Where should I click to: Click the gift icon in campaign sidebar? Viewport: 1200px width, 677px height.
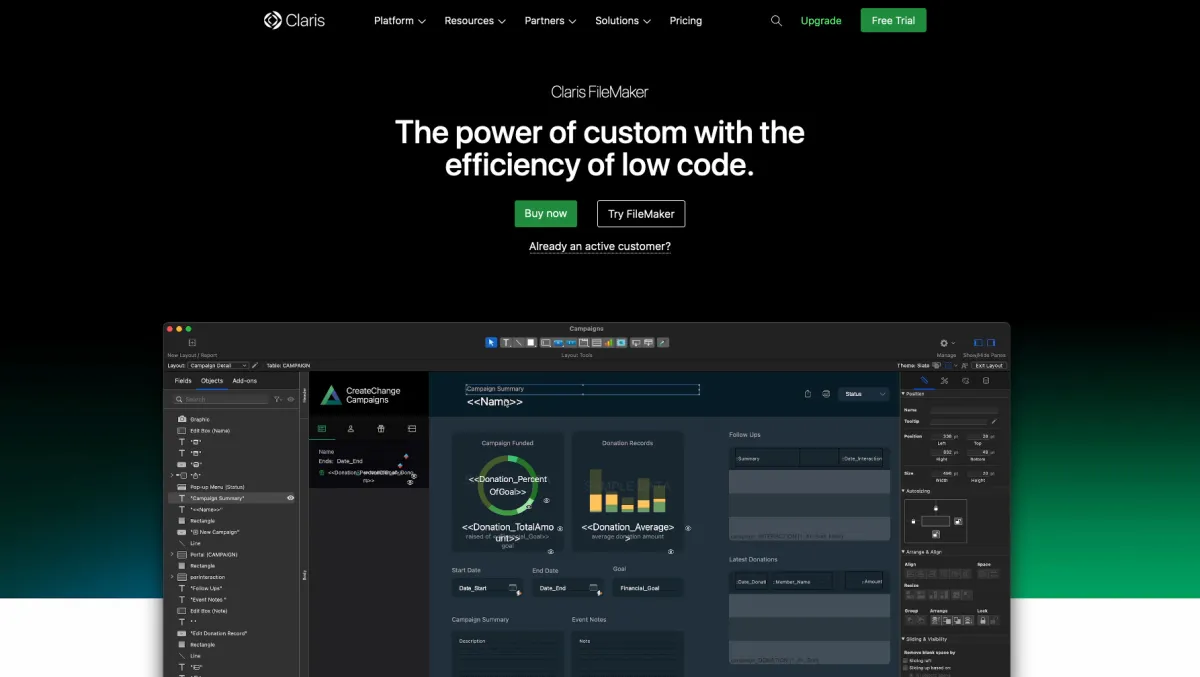(381, 429)
